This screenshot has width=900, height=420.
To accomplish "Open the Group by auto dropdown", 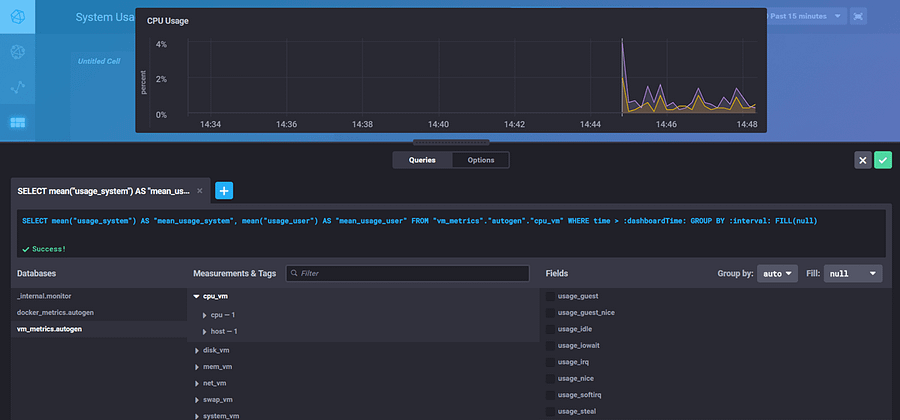I will (777, 273).
